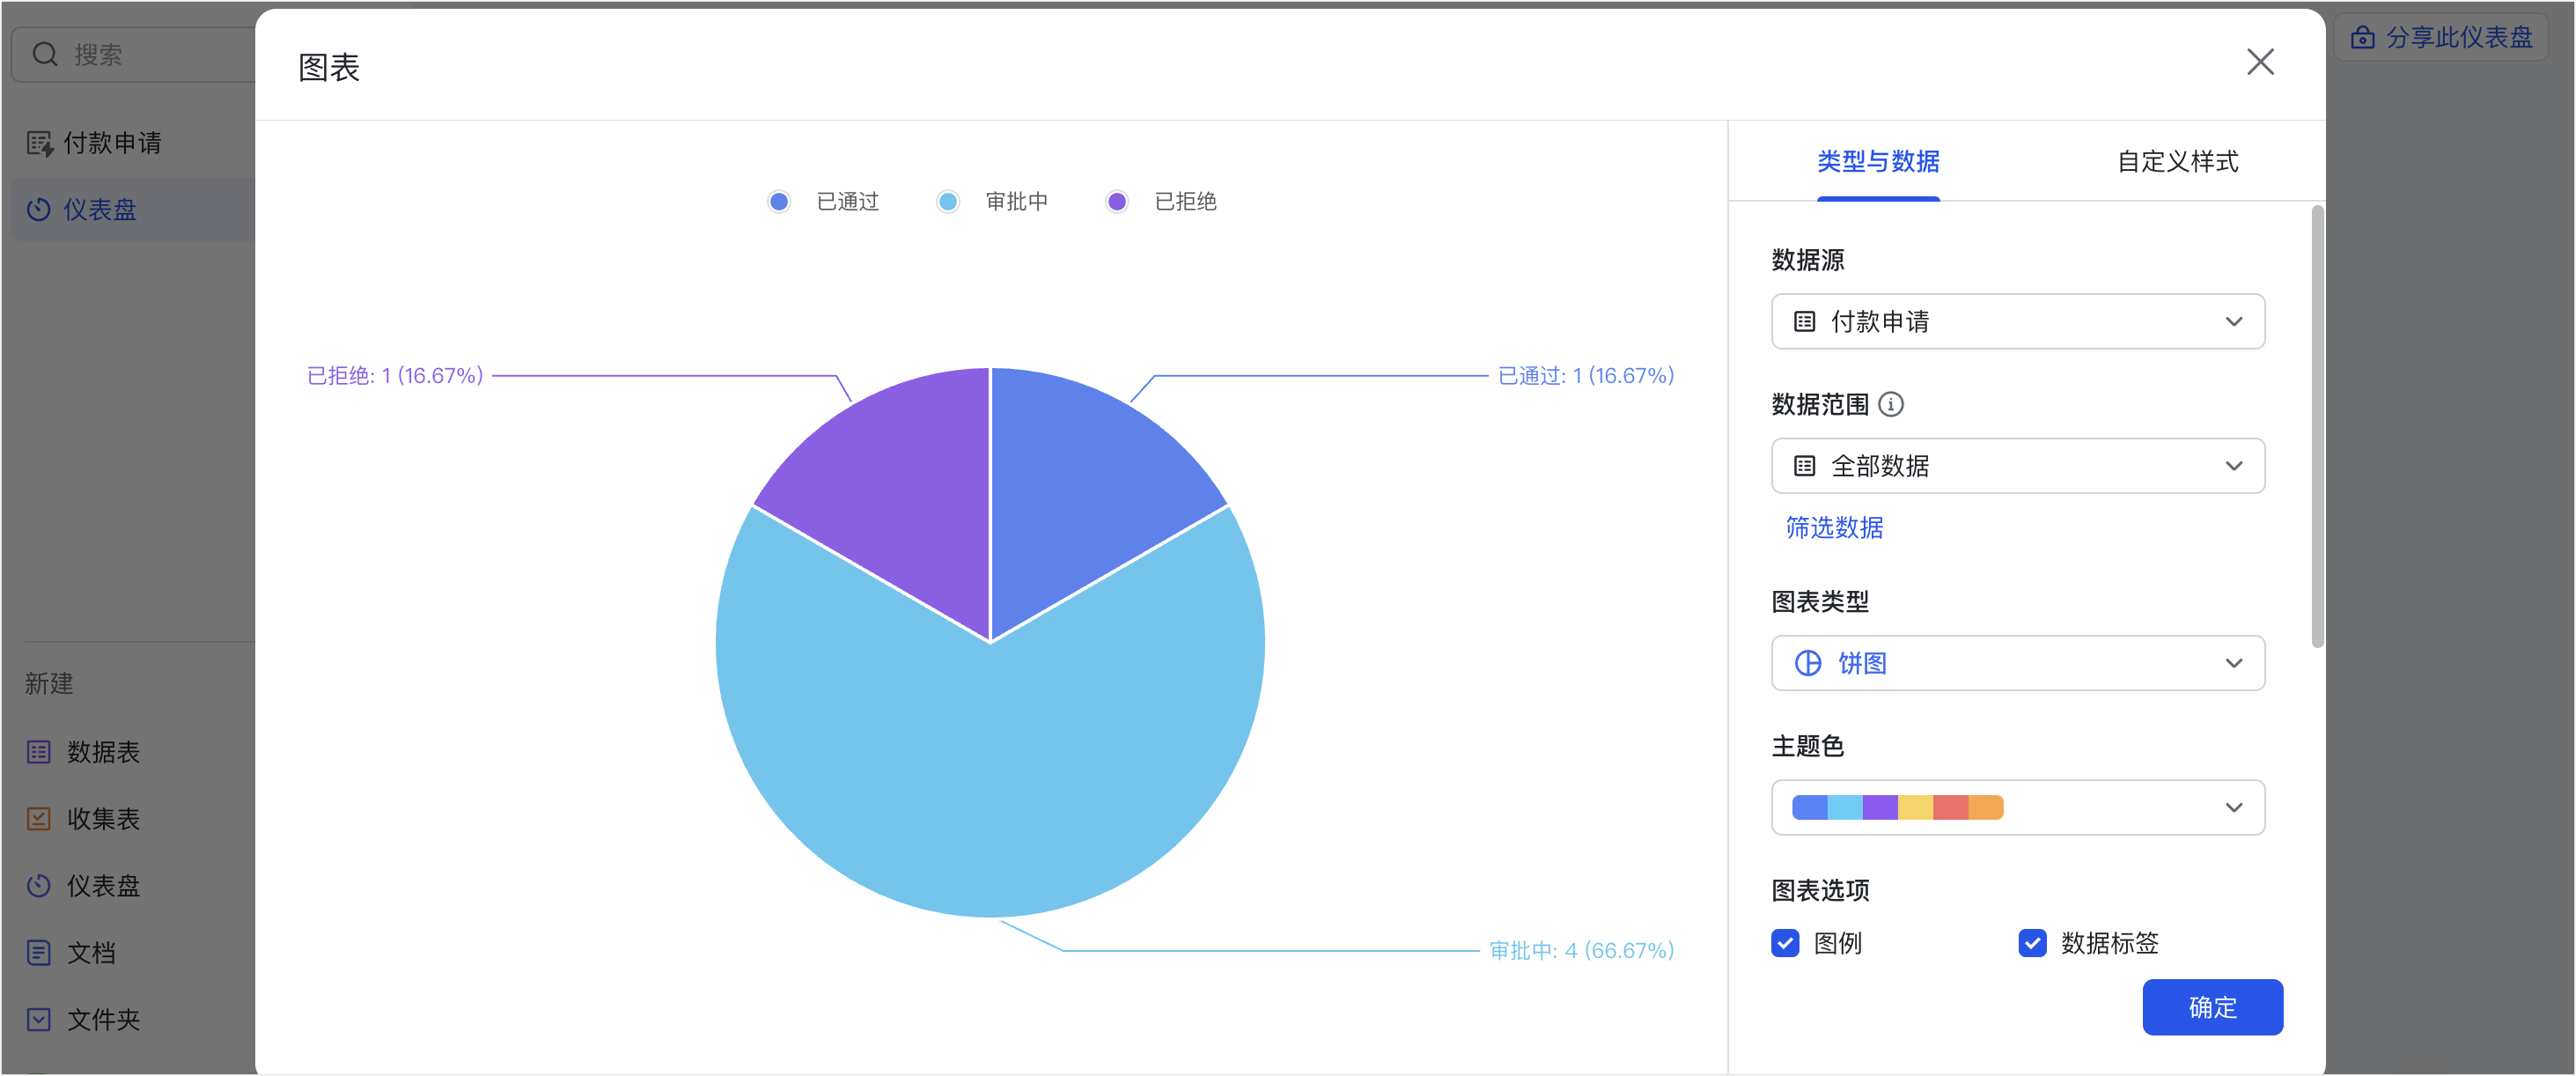Click chevron arrow of 数据范围 select
This screenshot has height=1076, width=2576.
[x=2233, y=466]
